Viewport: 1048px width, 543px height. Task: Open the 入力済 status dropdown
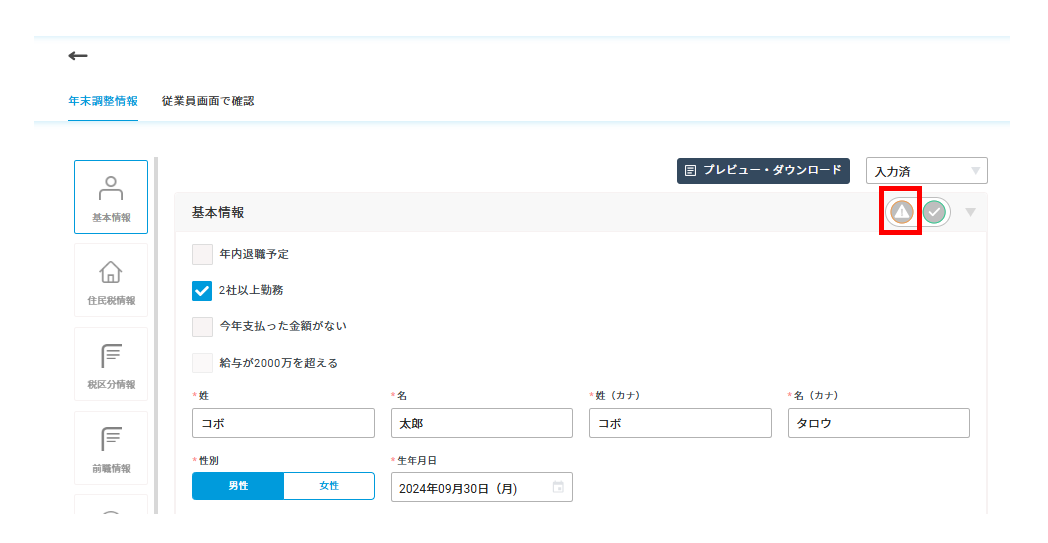tap(926, 171)
